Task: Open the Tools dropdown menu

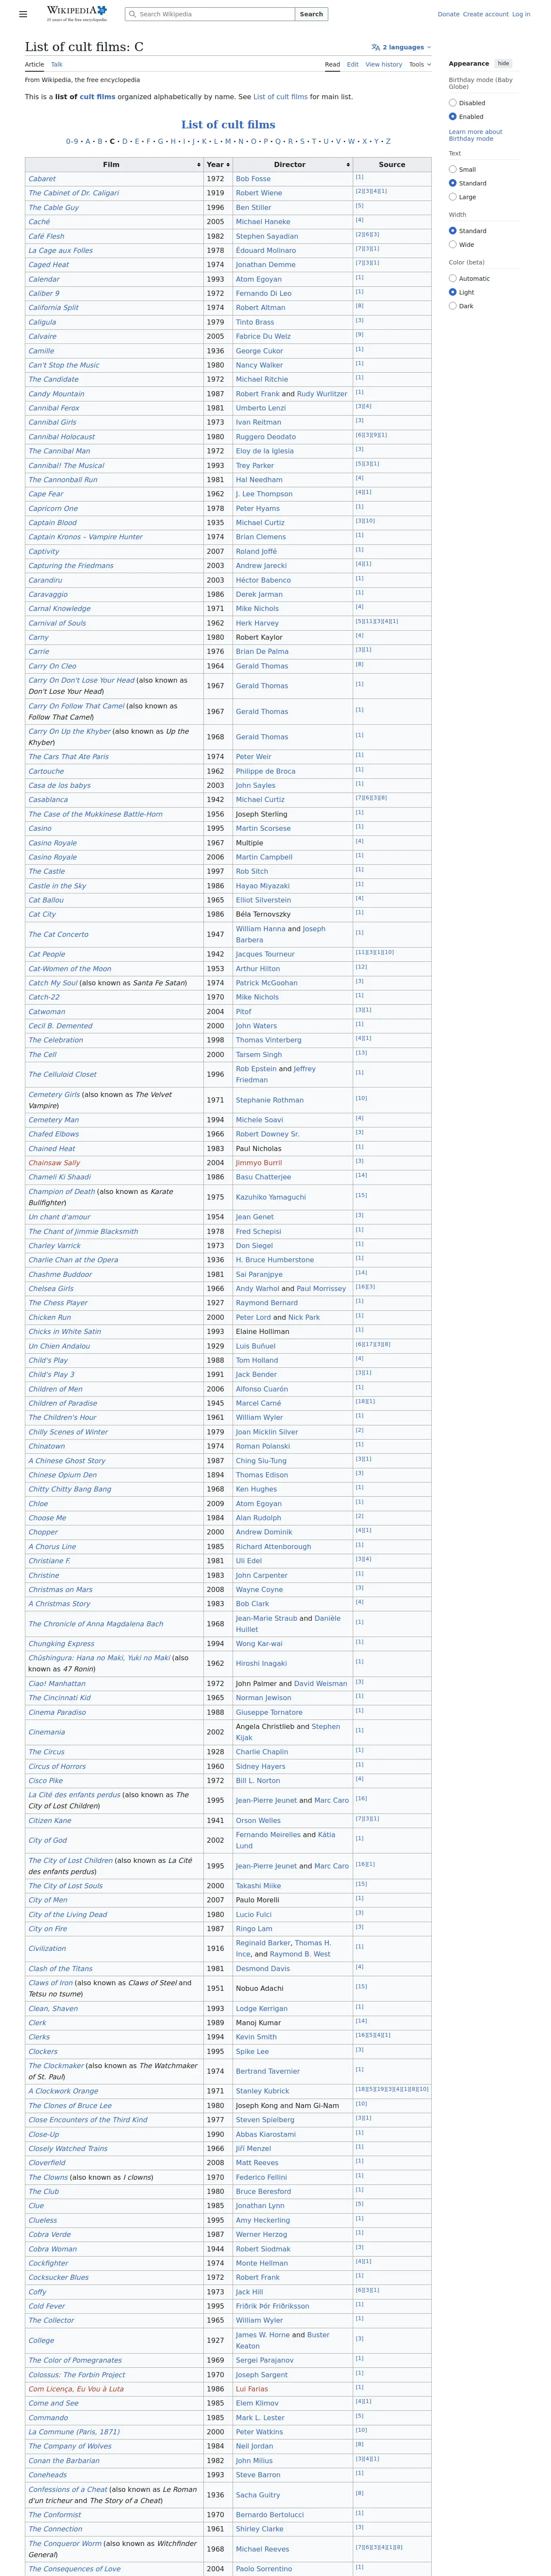Action: coord(420,64)
